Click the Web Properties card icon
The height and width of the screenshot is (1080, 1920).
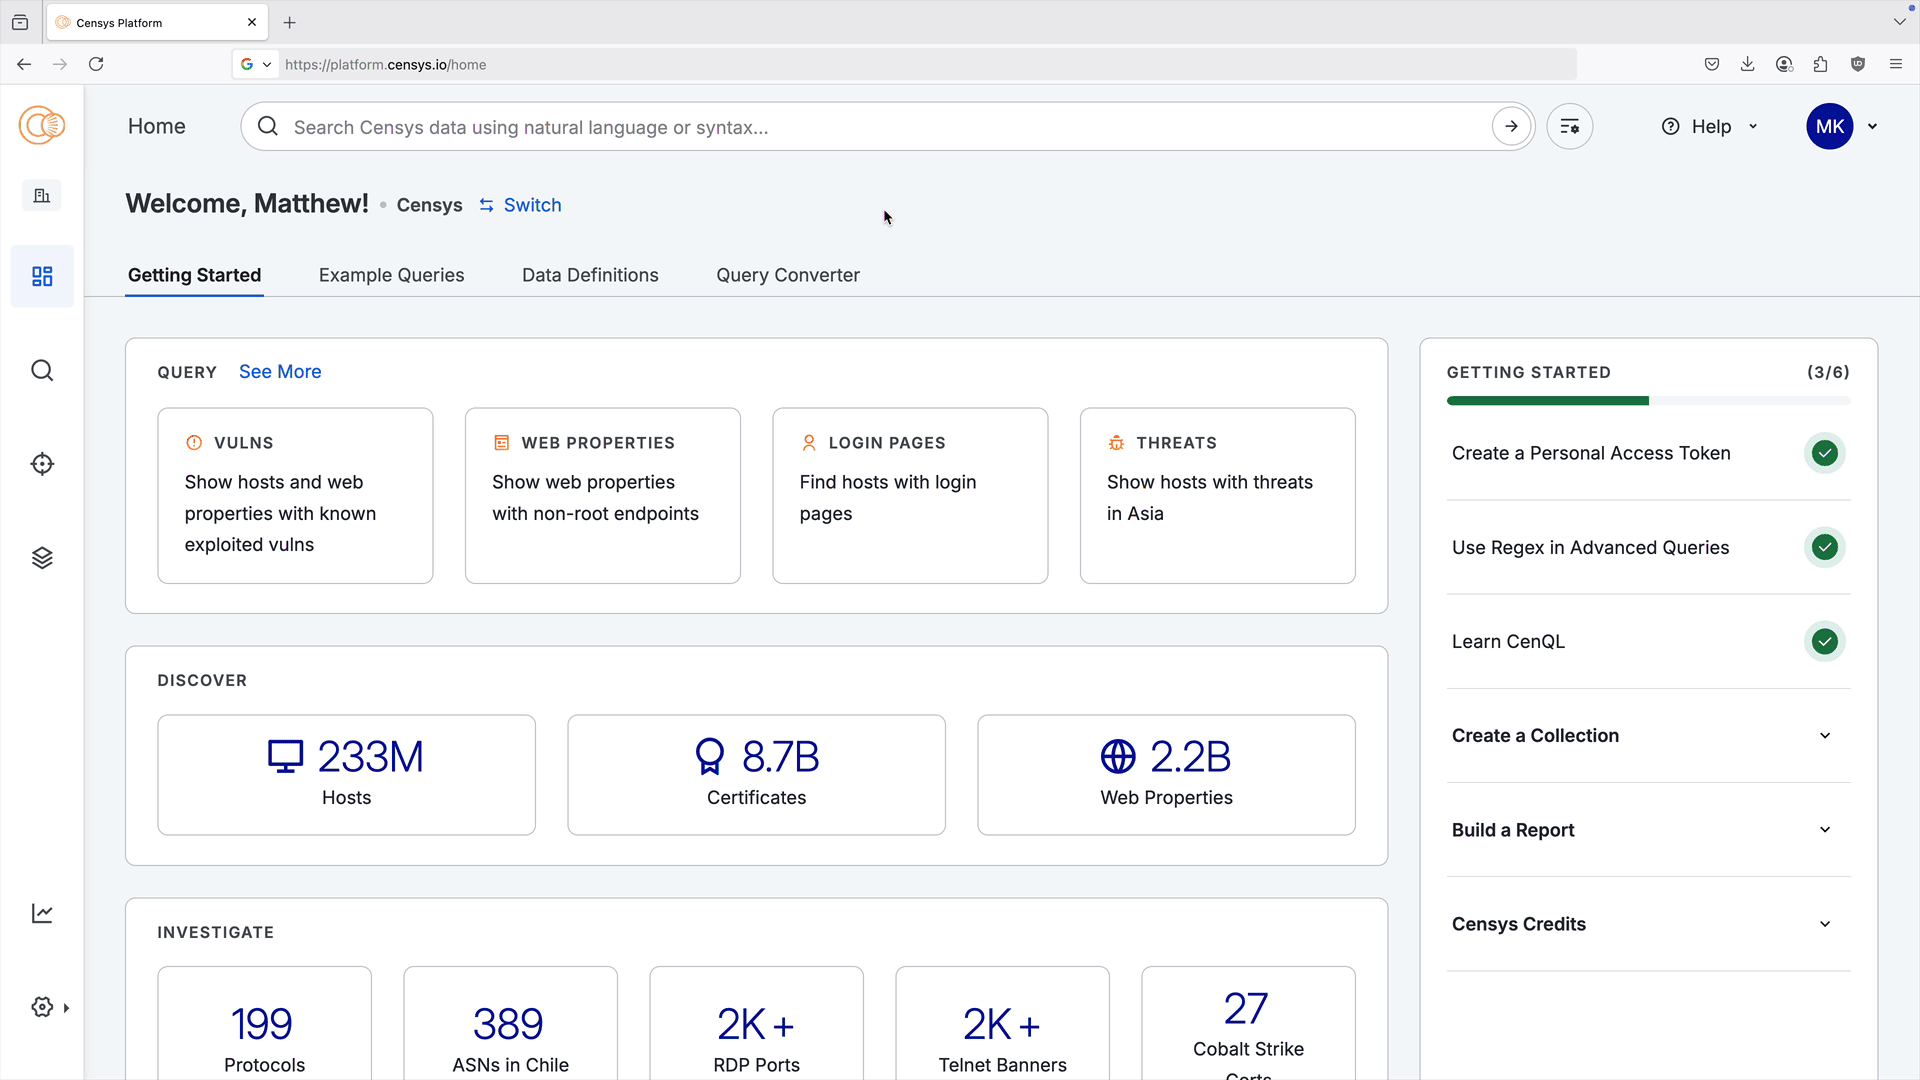tap(502, 443)
